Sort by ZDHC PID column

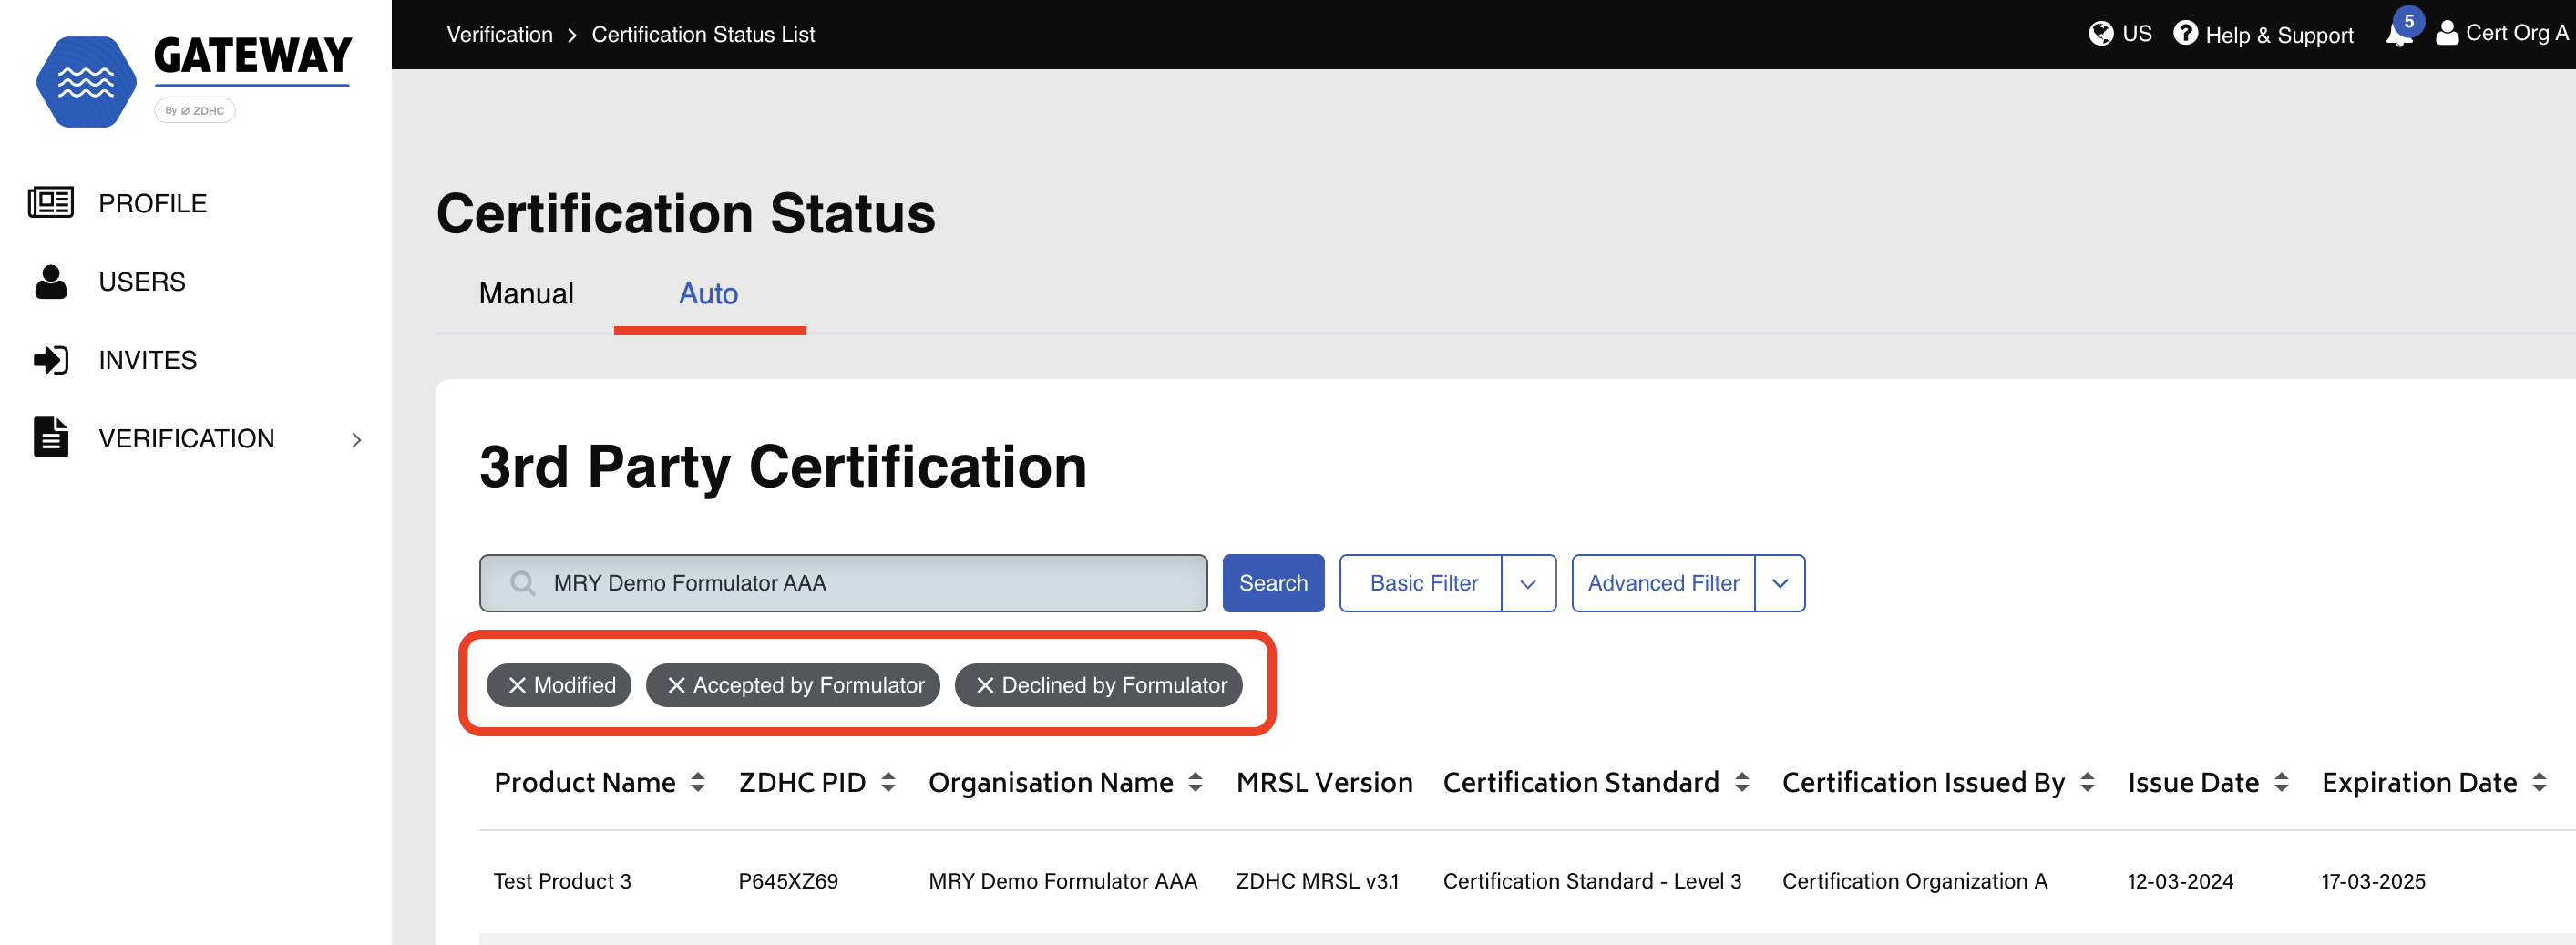(888, 783)
